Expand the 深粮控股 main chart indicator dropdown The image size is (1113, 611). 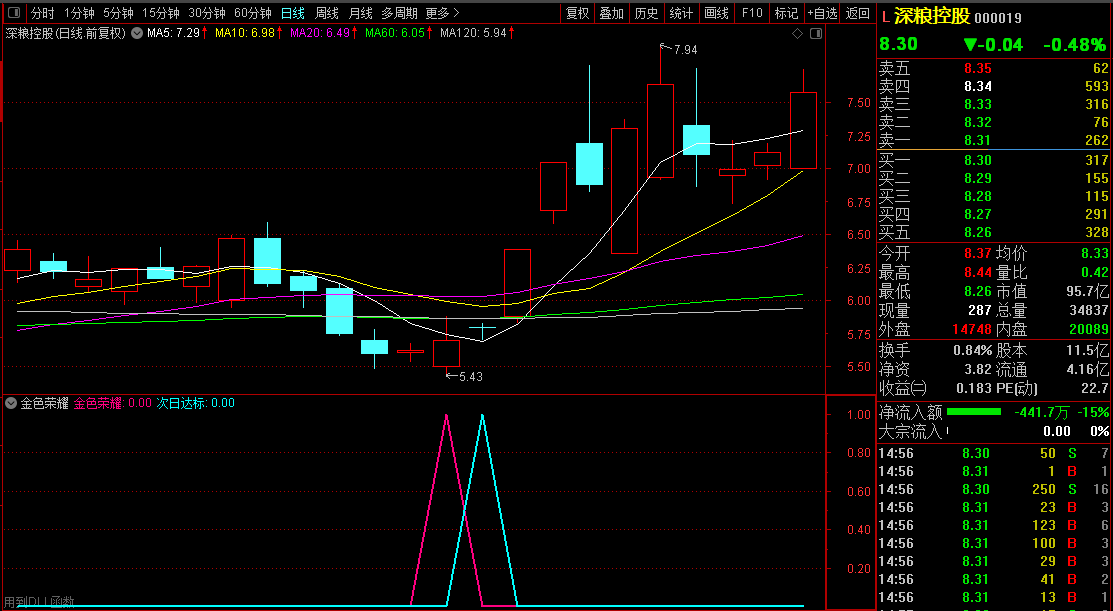coord(137,33)
